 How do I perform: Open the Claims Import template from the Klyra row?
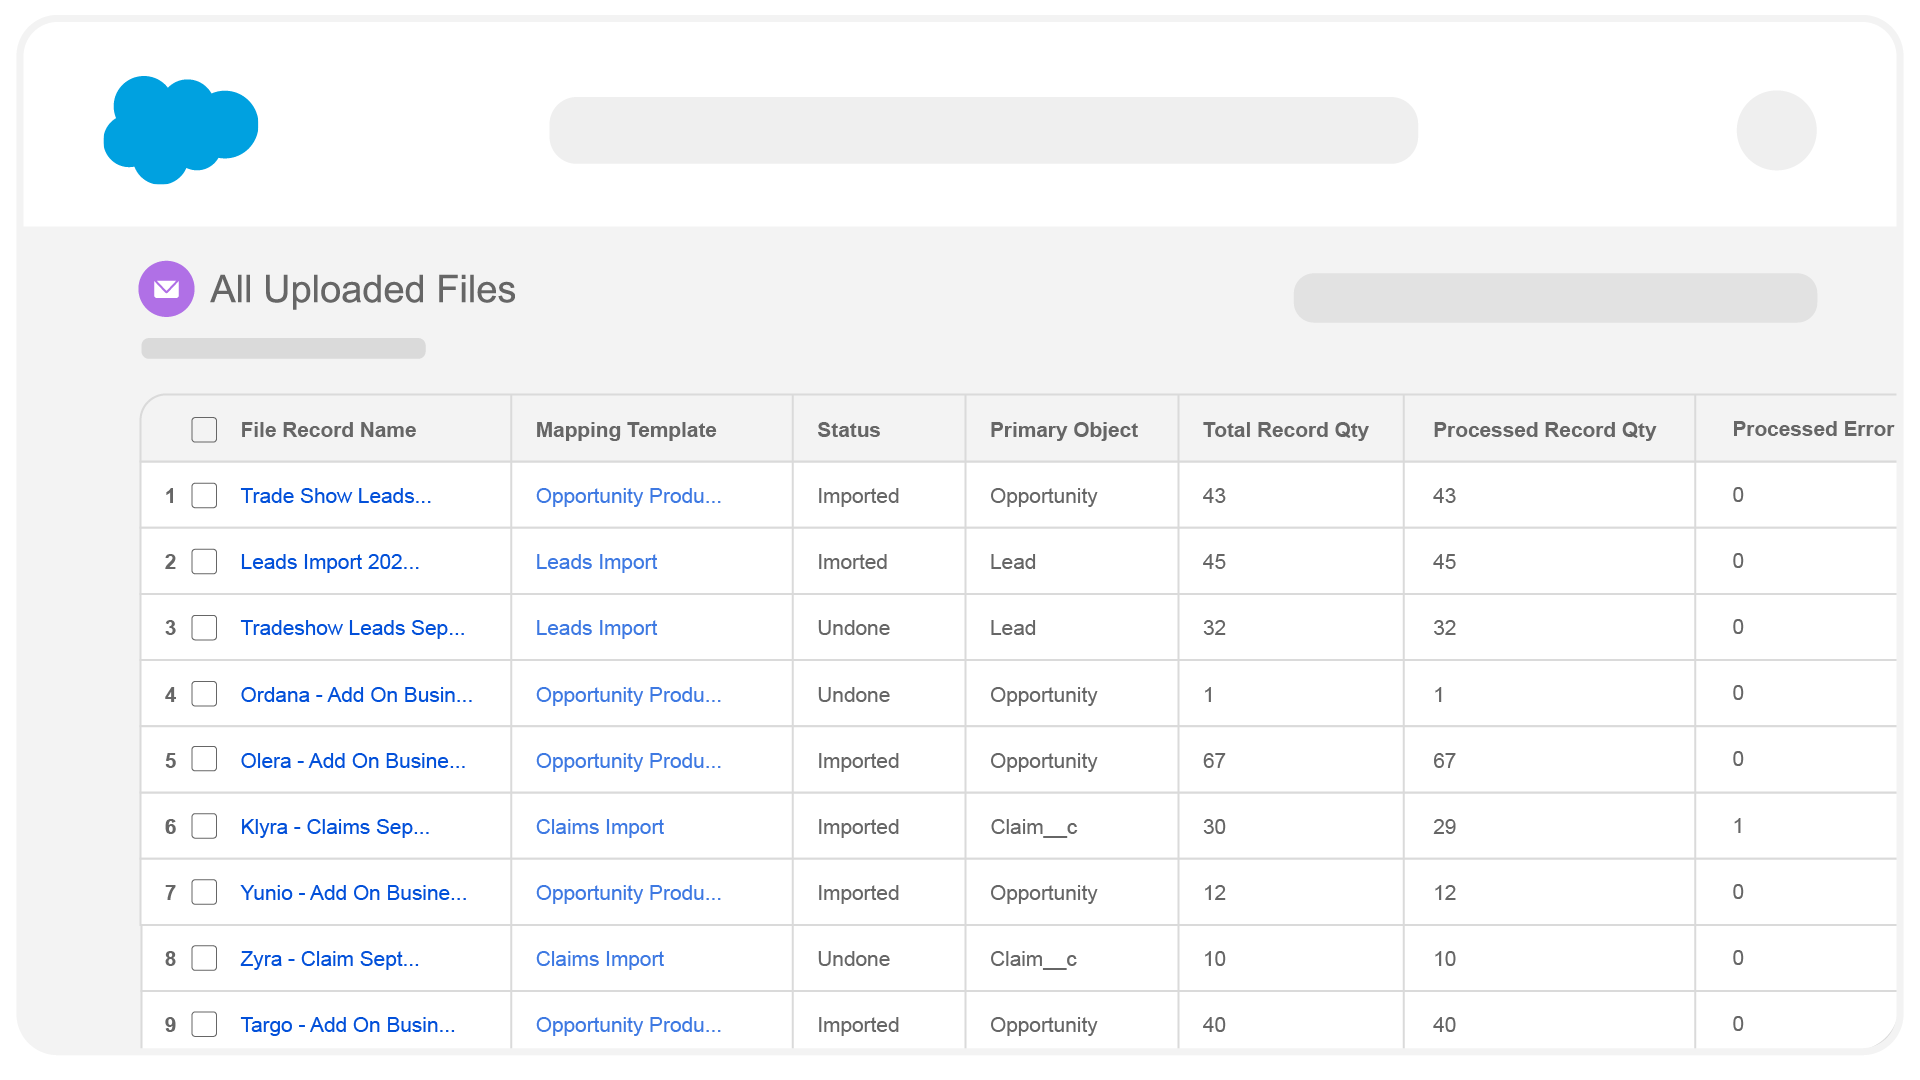[x=599, y=826]
